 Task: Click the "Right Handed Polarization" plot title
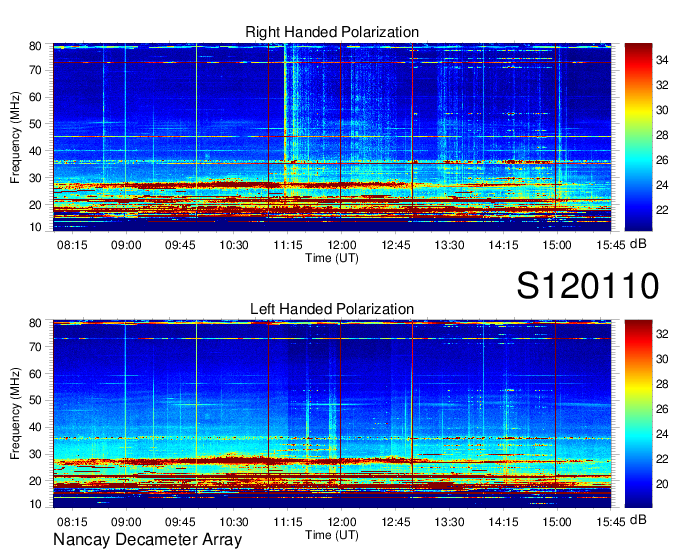coord(332,32)
